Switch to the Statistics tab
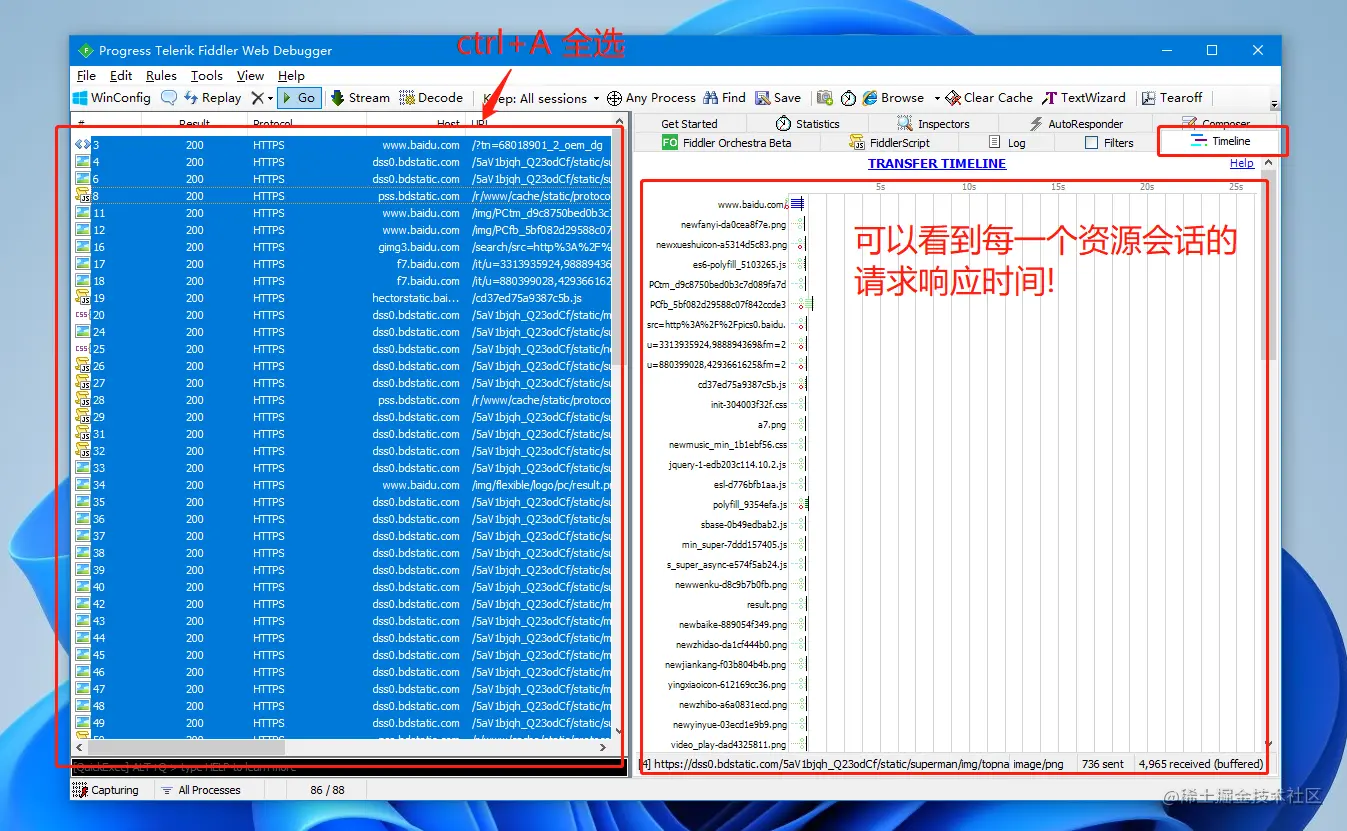1347x831 pixels. (x=807, y=124)
